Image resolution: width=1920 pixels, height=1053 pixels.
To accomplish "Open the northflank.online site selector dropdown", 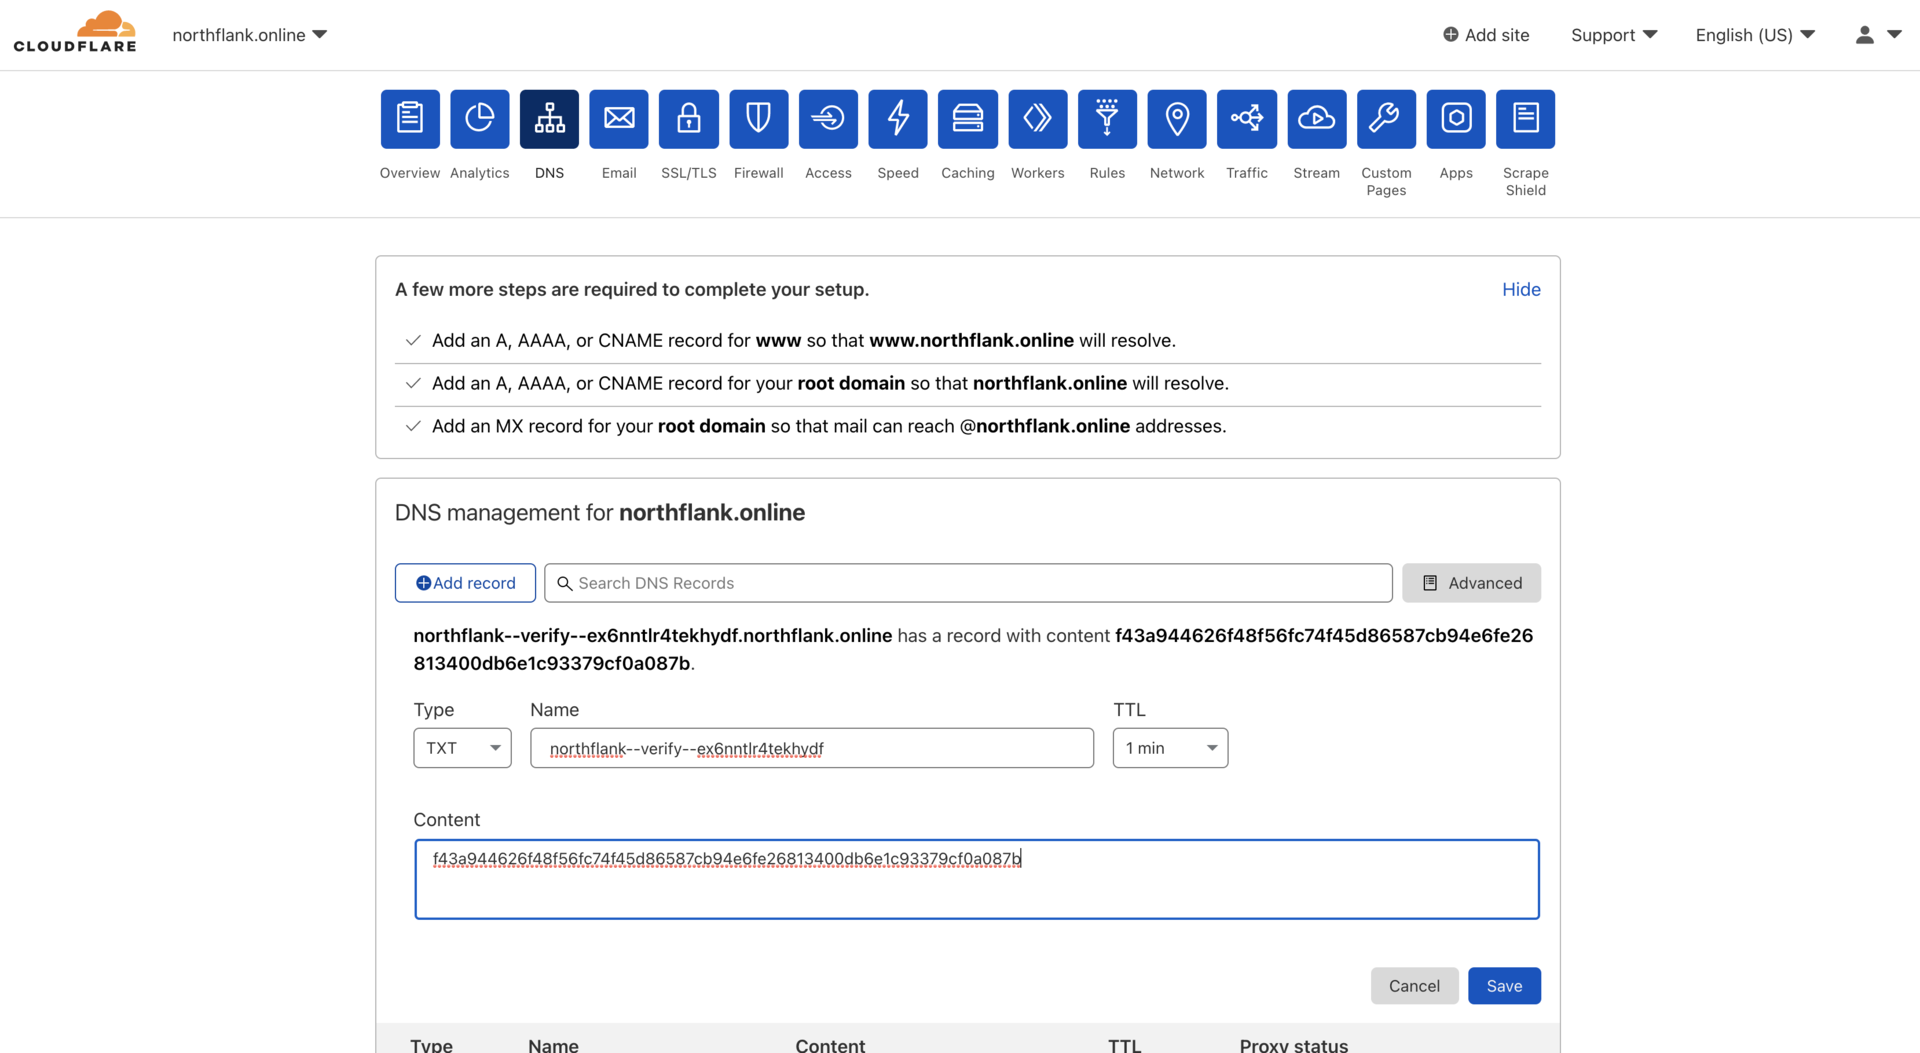I will [249, 35].
